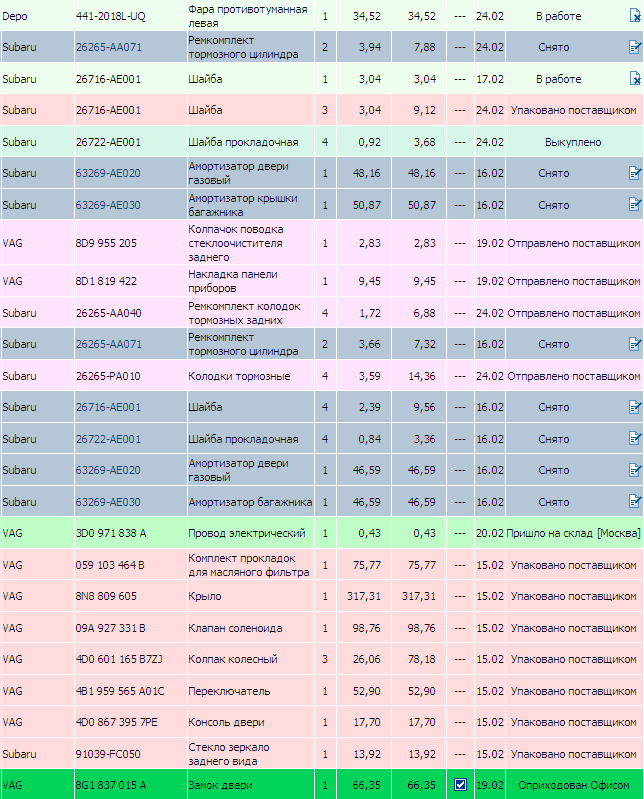This screenshot has width=644, height=799.
Task: Open link 63269-AE030 in Амортизатор багажника row
Action: 108,502
